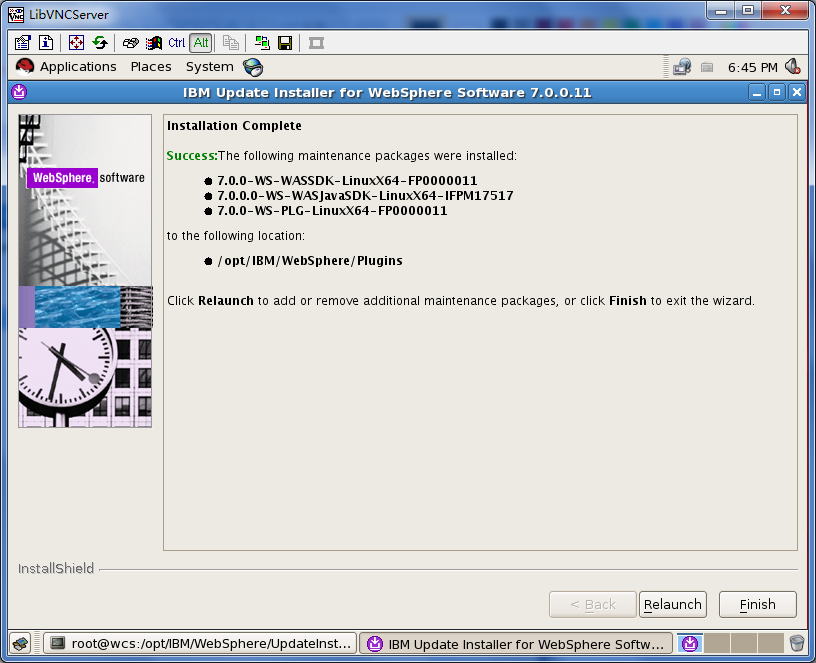Open the trash icon in bottom panel

pos(796,643)
